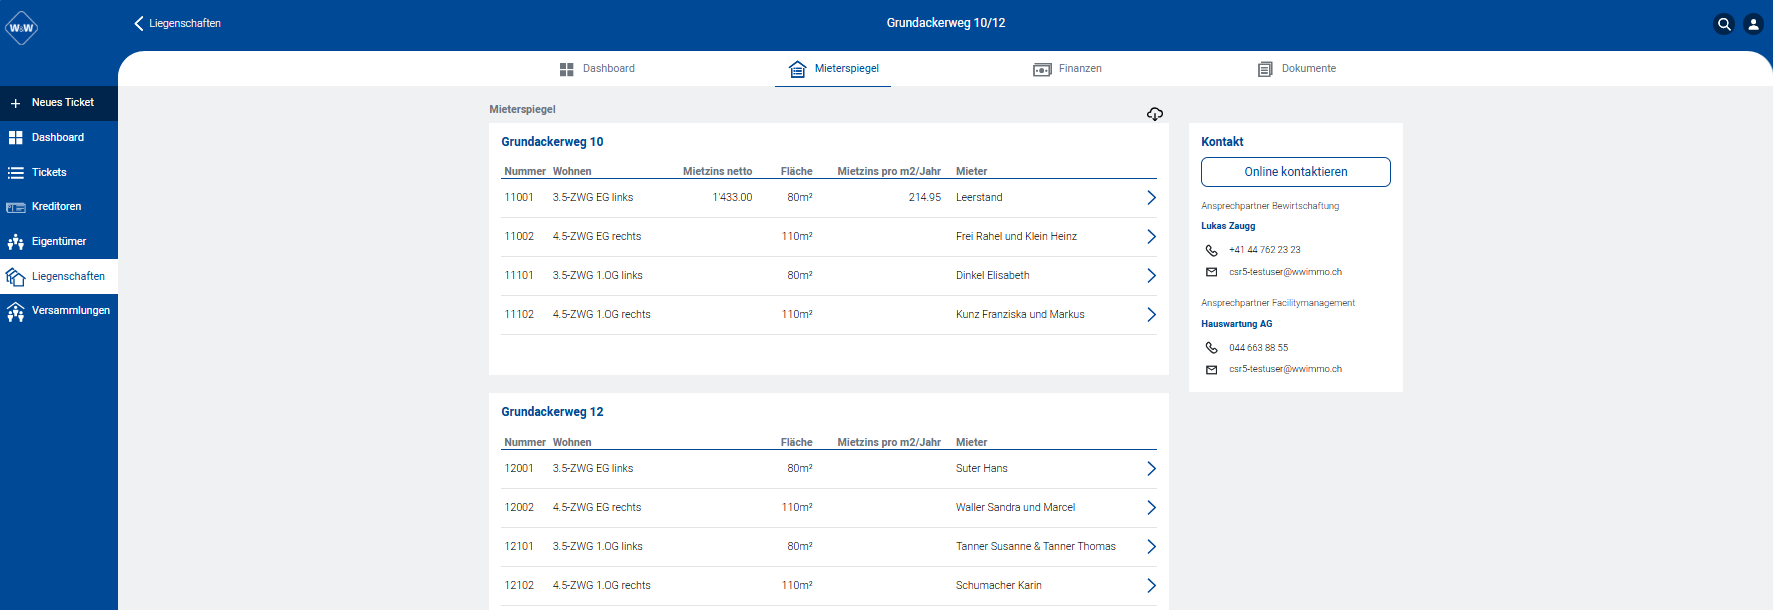Click the Grundackerweg 10 heading

pos(552,142)
